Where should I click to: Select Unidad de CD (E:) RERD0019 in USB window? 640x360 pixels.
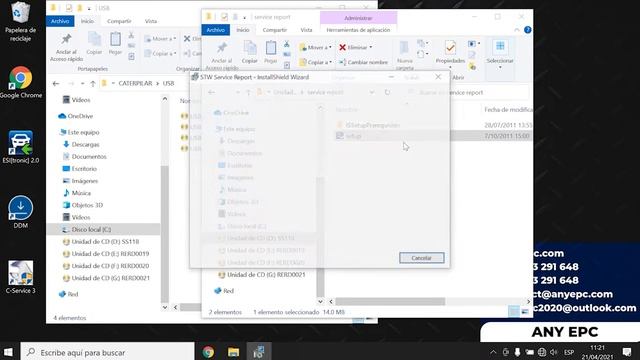pyautogui.click(x=105, y=254)
